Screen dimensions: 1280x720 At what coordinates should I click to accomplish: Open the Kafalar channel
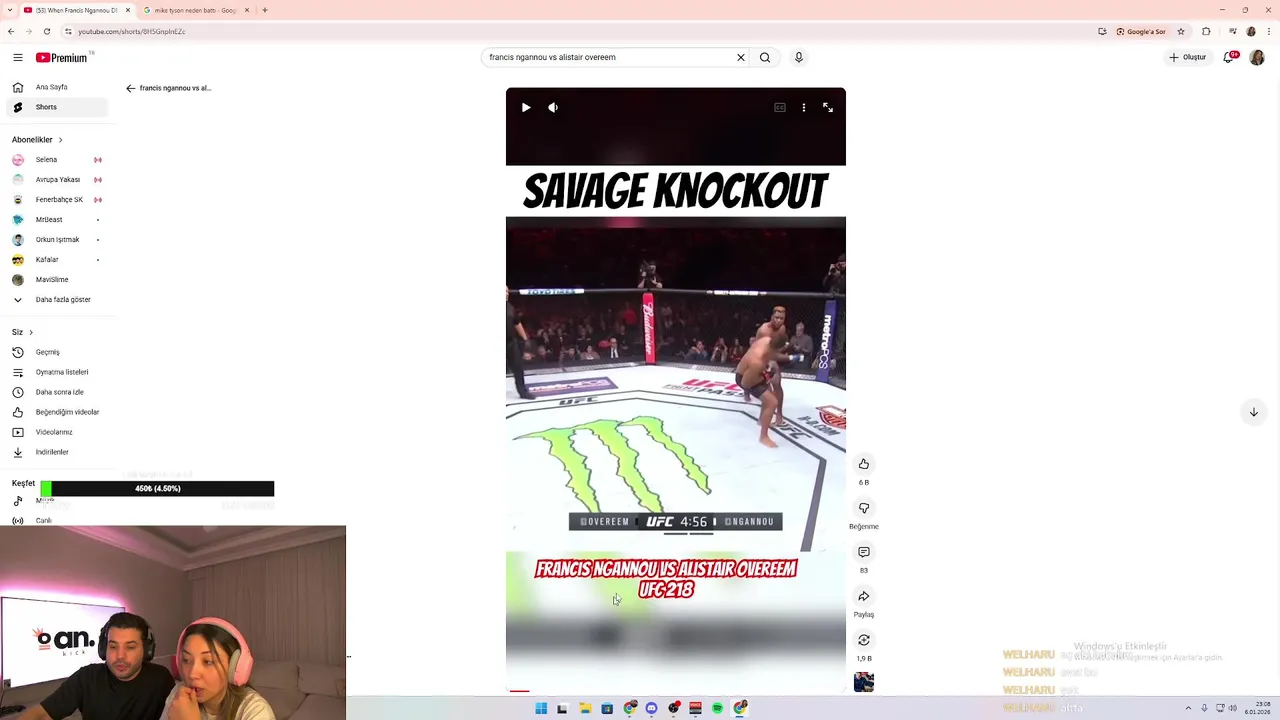coord(55,260)
